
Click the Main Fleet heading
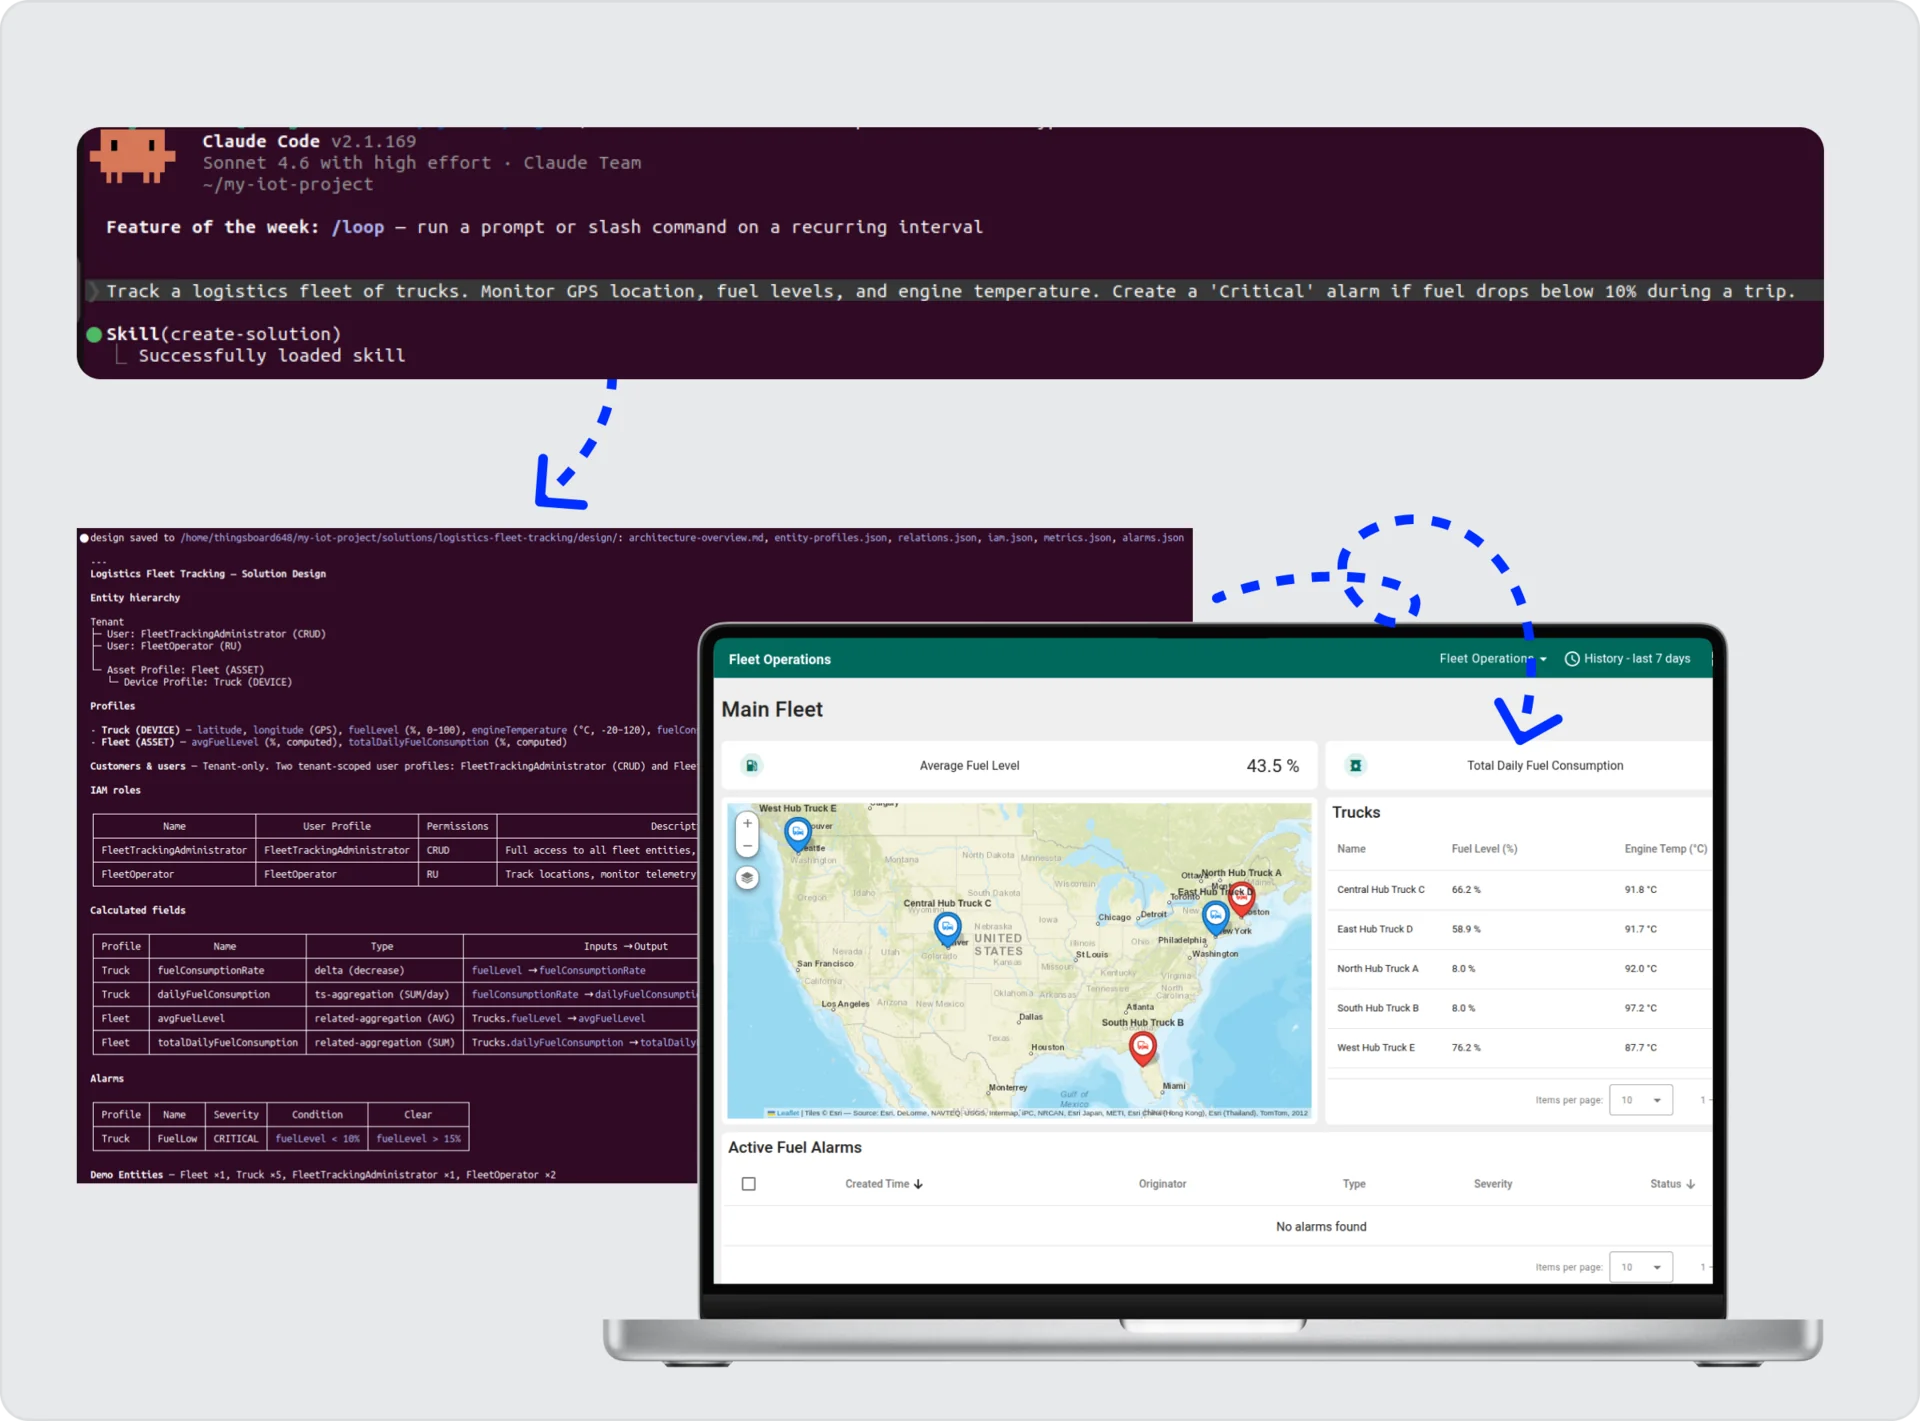pyautogui.click(x=772, y=709)
